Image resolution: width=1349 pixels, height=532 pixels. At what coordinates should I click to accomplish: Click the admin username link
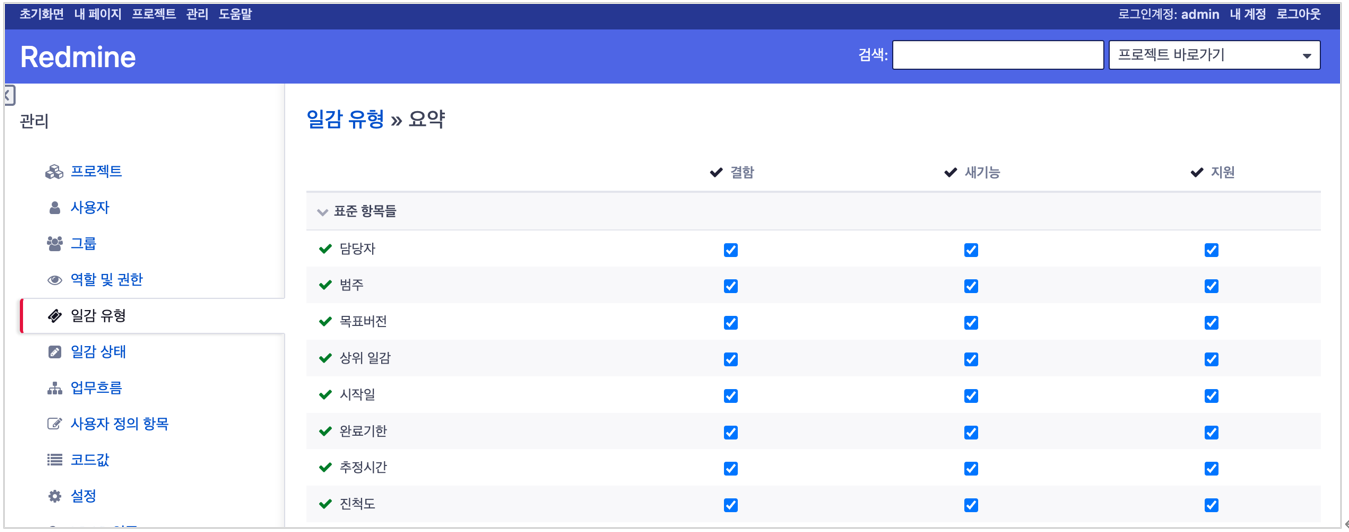point(1200,14)
